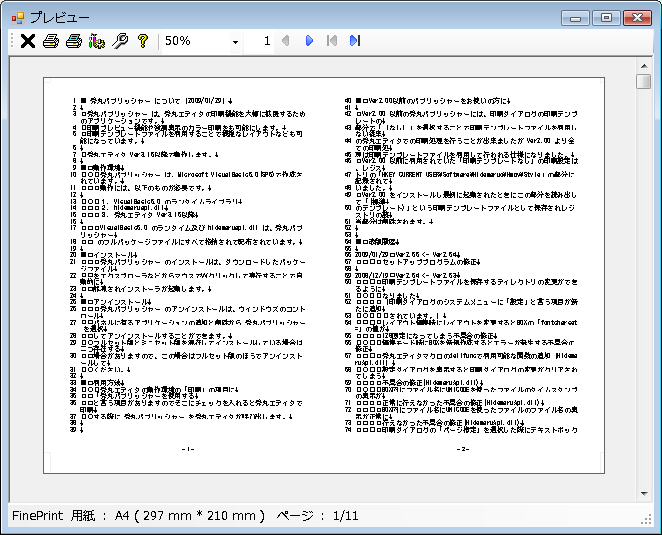Click the magnifier search icon
Viewport: 662px width, 535px height.
click(120, 41)
